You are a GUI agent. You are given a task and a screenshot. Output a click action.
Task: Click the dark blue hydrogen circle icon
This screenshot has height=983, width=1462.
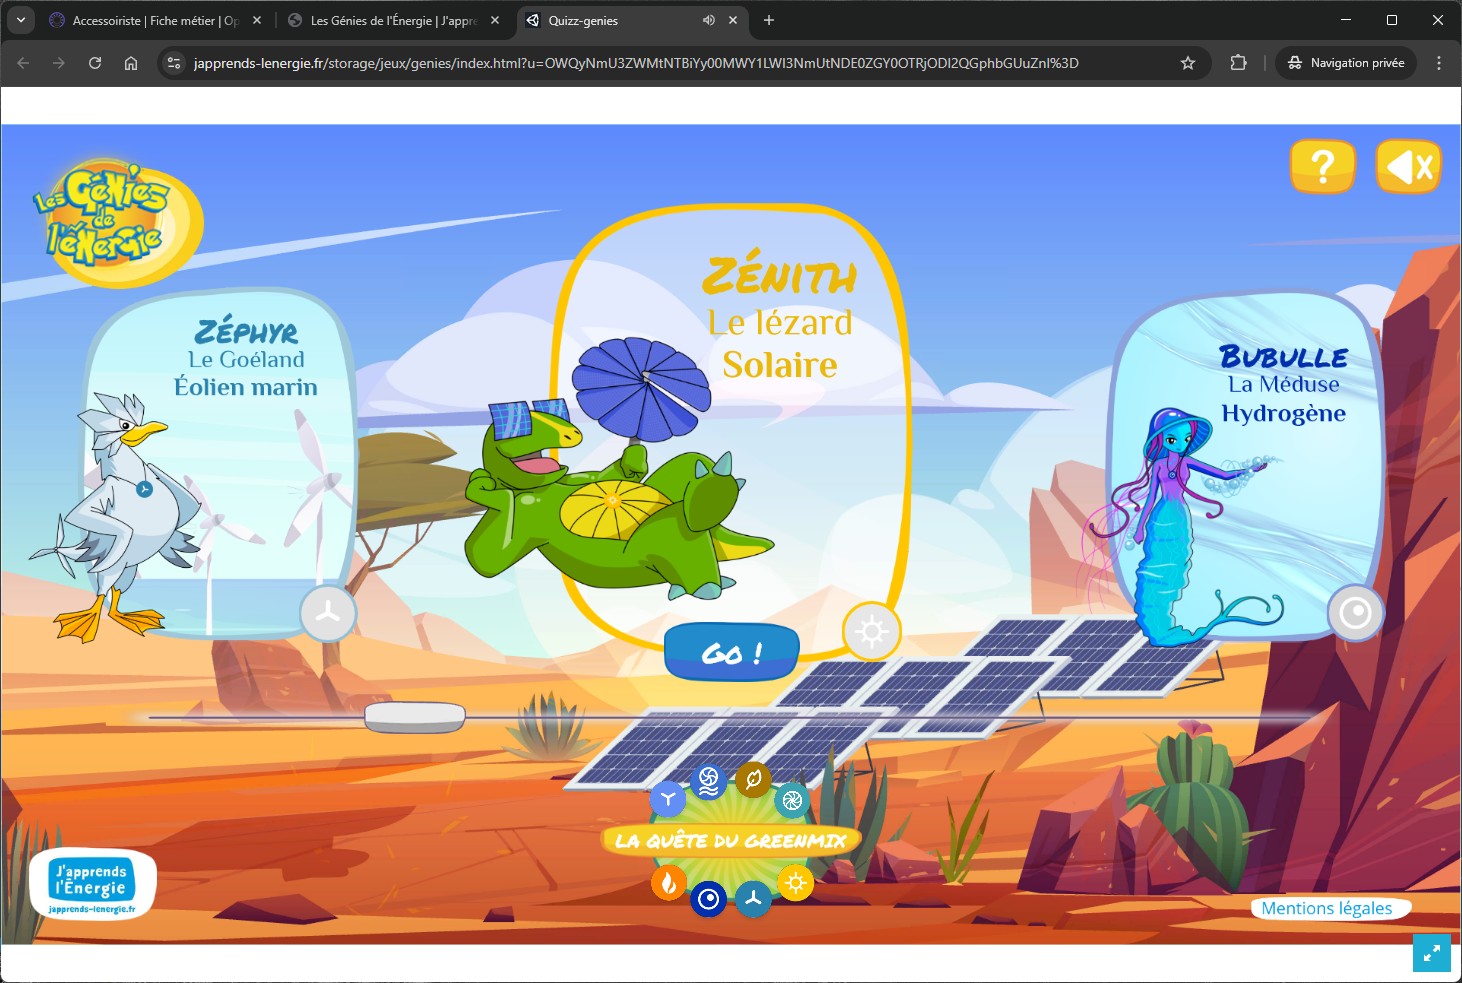pyautogui.click(x=708, y=899)
